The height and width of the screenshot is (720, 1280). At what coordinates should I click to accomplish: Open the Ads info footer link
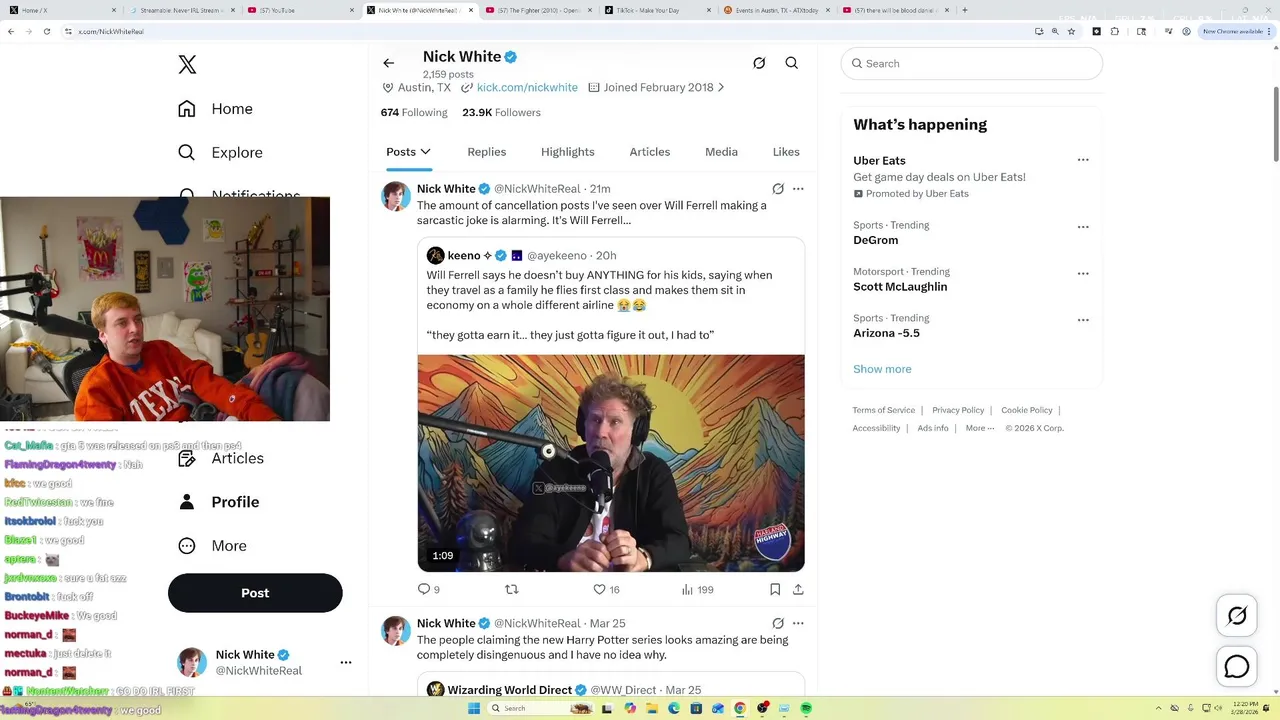tap(933, 428)
